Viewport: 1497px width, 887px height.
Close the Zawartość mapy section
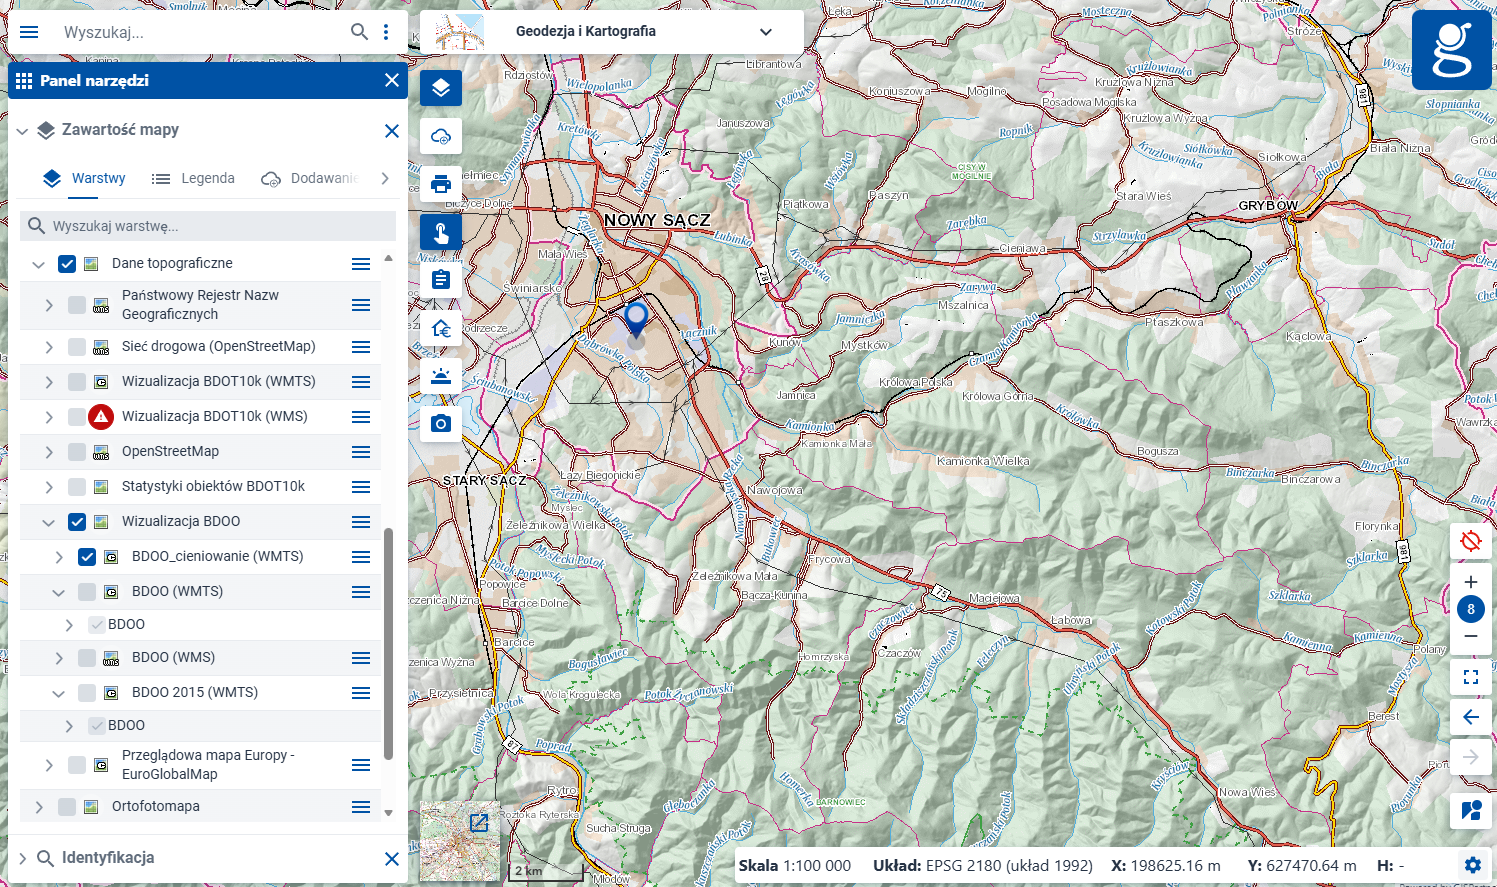[x=392, y=131]
